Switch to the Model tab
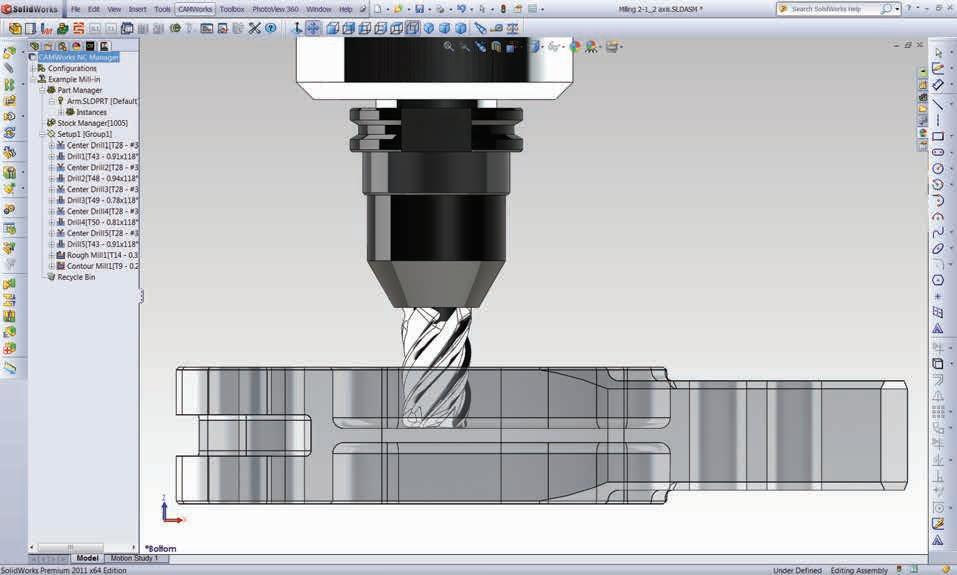 pos(87,558)
